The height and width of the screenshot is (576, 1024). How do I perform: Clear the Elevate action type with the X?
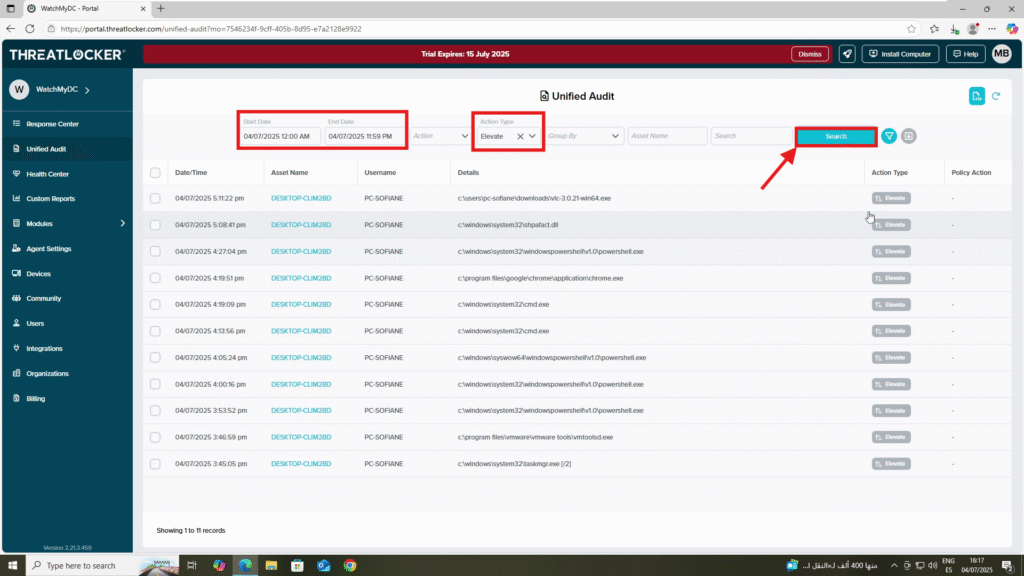[x=520, y=136]
